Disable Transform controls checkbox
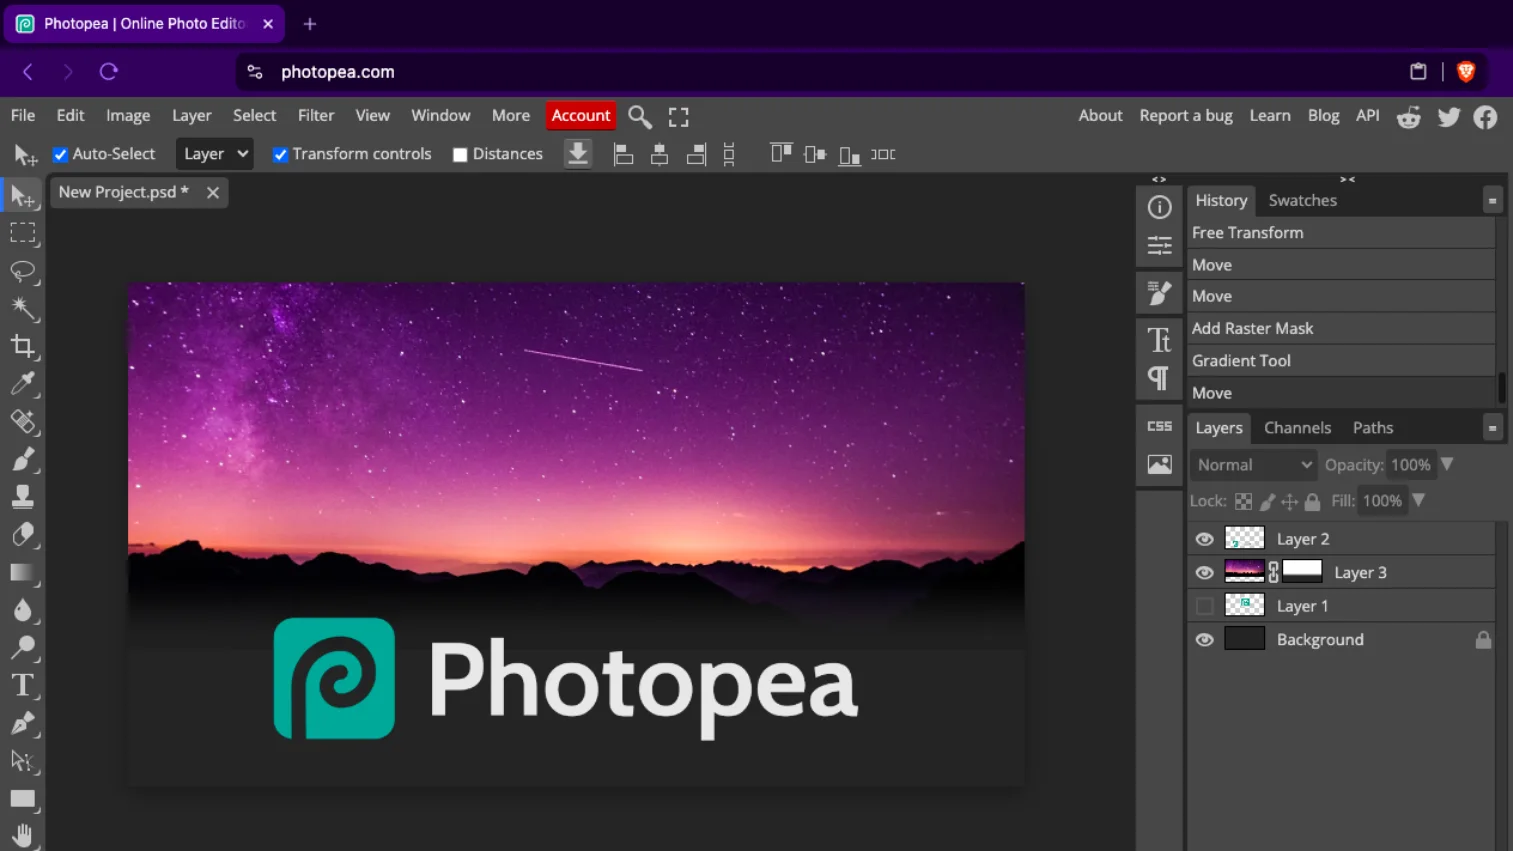The image size is (1513, 851). tap(280, 154)
